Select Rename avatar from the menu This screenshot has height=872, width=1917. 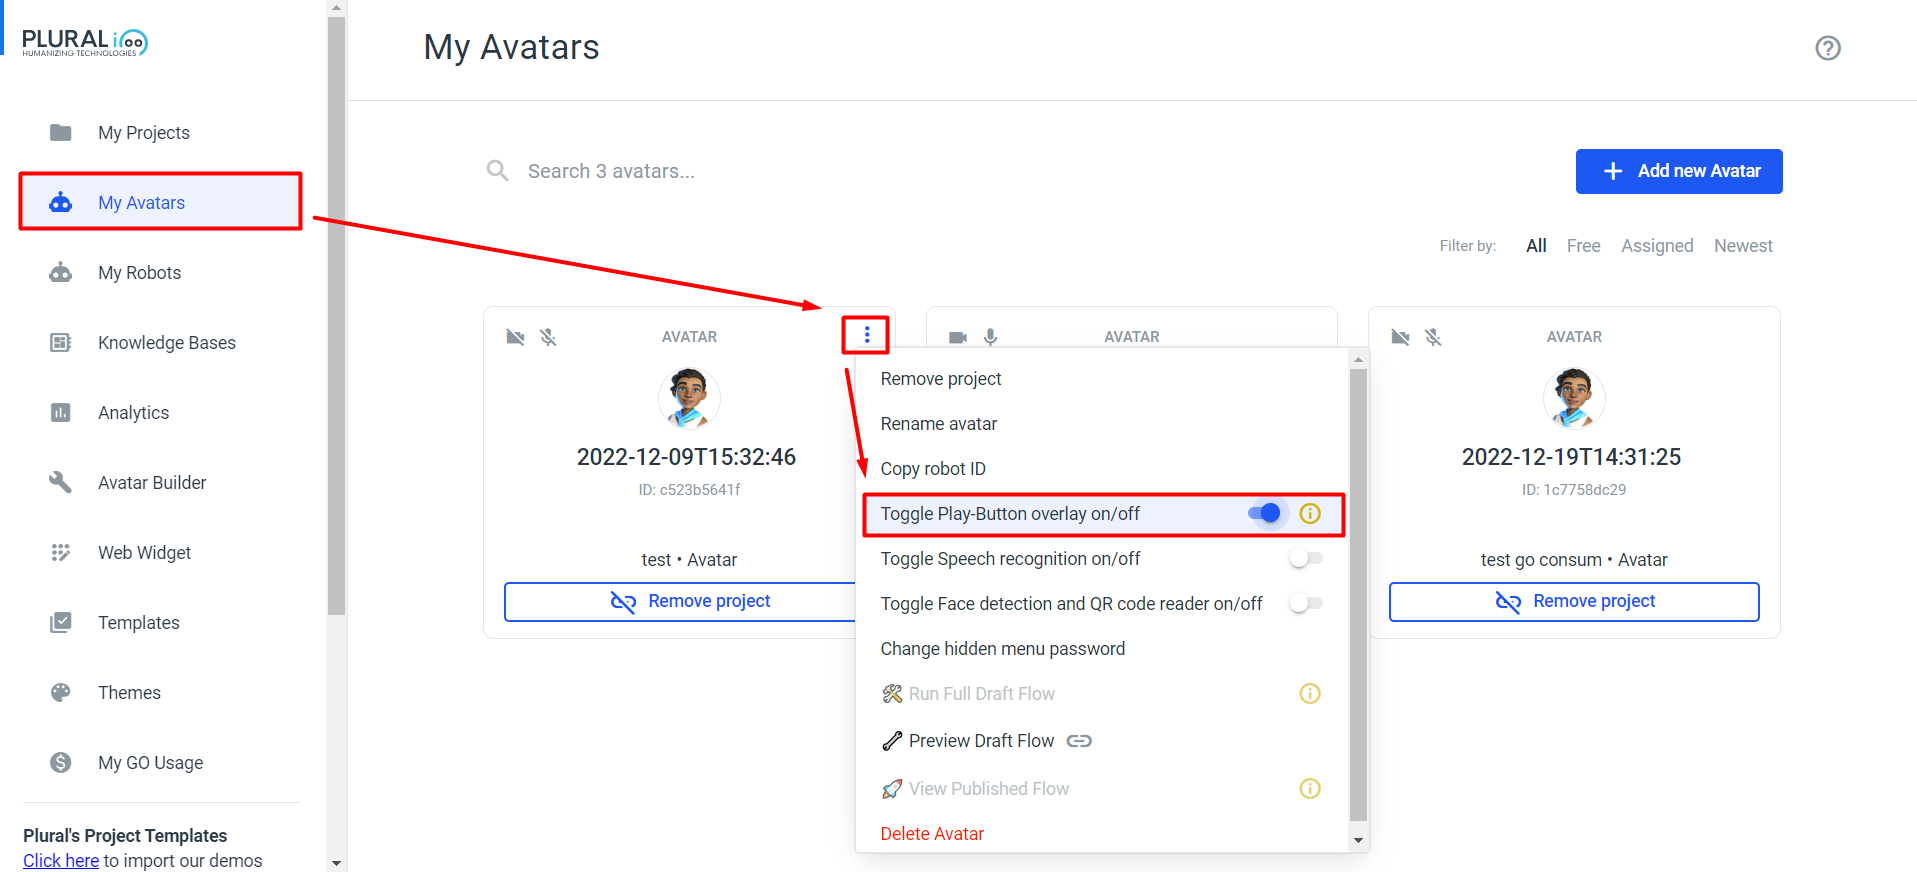point(938,424)
